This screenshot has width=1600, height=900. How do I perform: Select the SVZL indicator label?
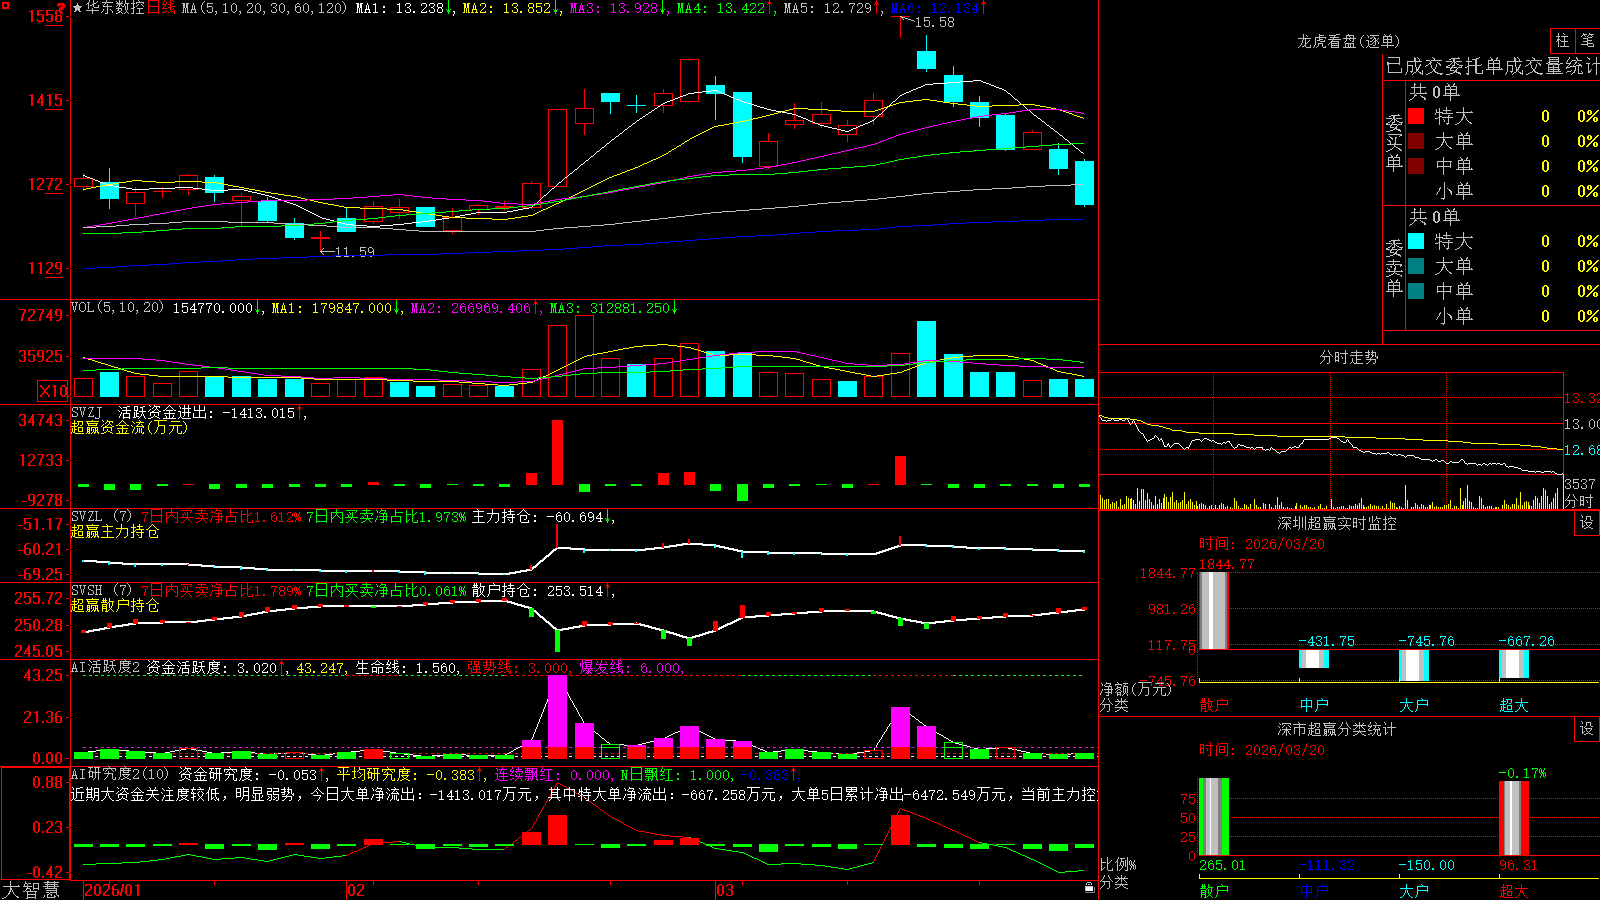(87, 516)
